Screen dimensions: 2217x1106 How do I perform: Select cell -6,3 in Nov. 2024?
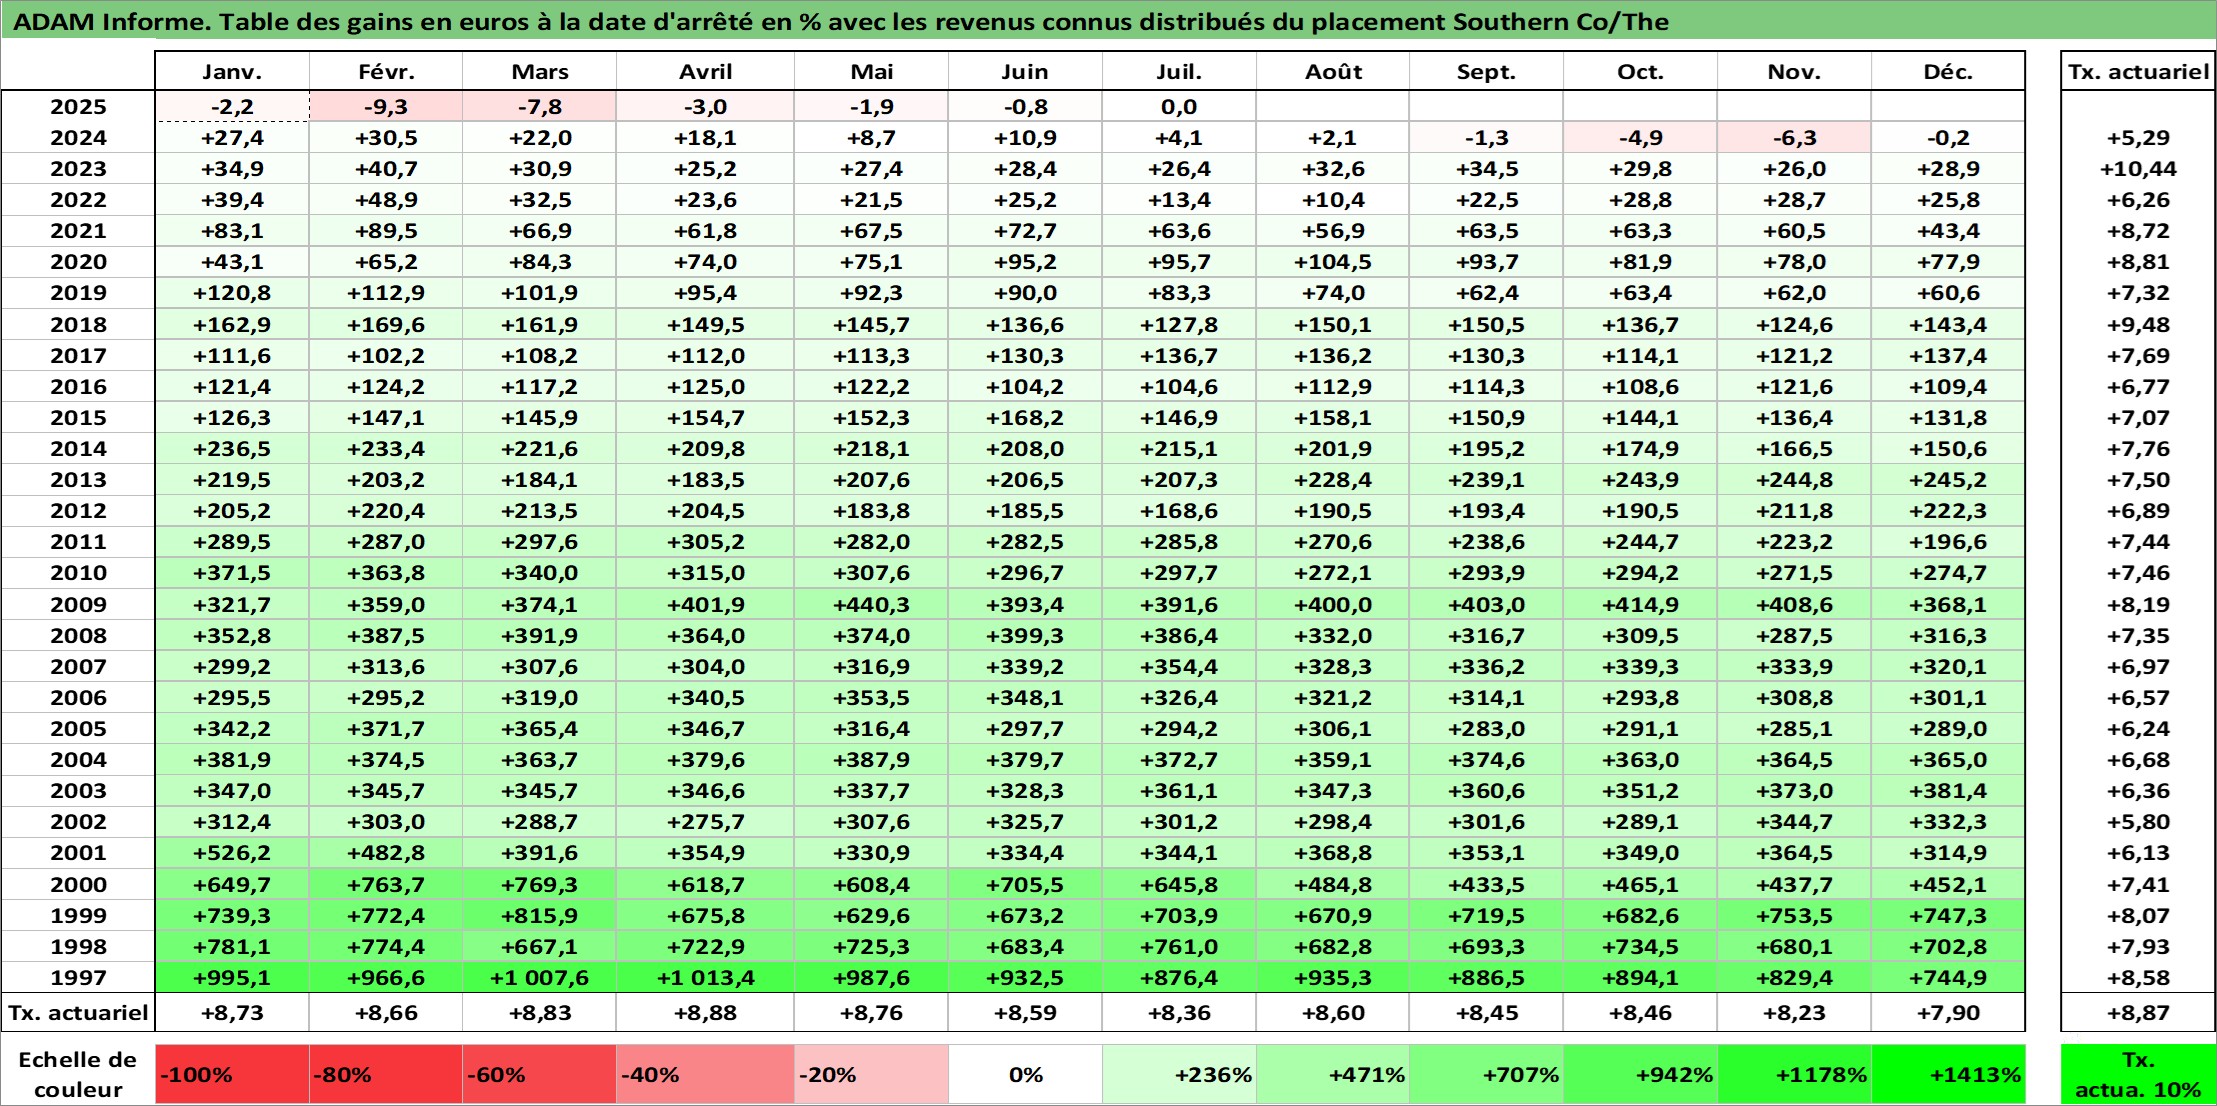1794,138
